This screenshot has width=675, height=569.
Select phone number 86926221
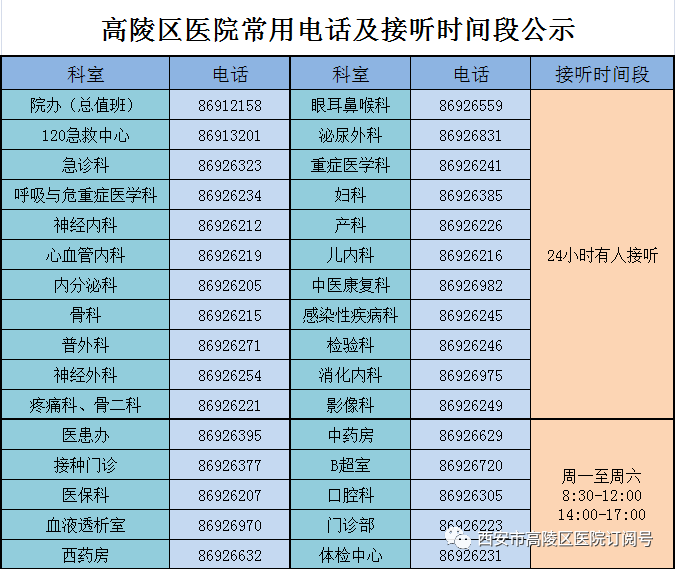pyautogui.click(x=229, y=405)
